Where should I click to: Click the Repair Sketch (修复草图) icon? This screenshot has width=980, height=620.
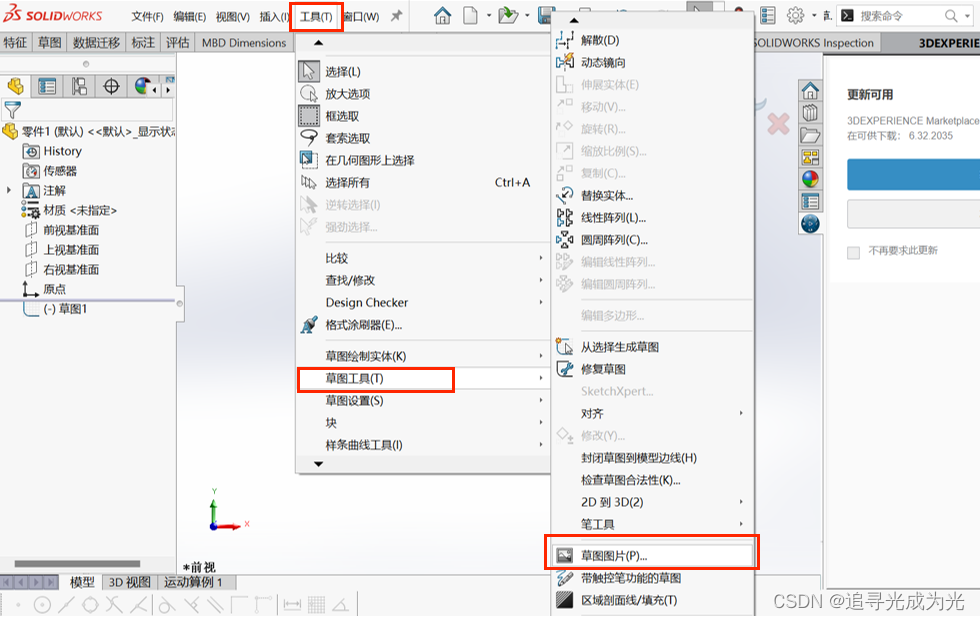[x=565, y=369]
